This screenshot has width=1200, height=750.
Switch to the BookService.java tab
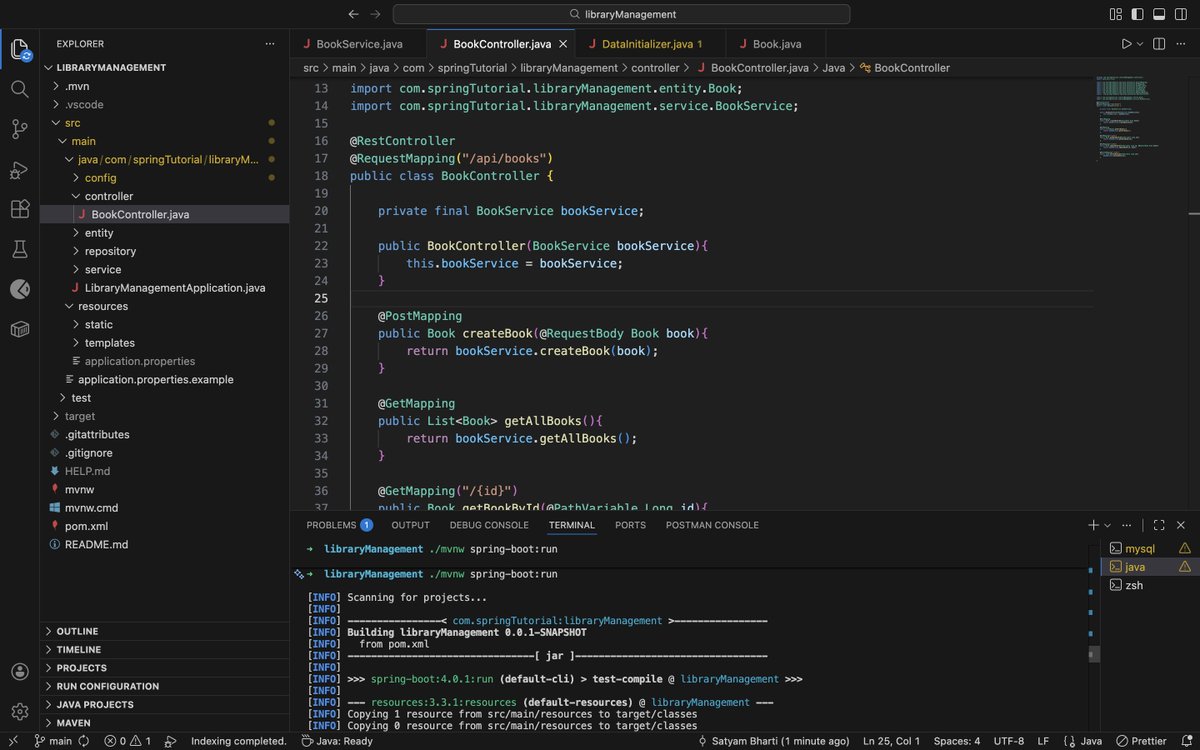tap(358, 44)
